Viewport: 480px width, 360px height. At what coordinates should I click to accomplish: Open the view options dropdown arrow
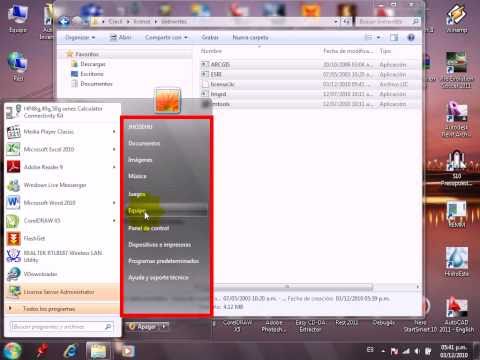click(378, 37)
